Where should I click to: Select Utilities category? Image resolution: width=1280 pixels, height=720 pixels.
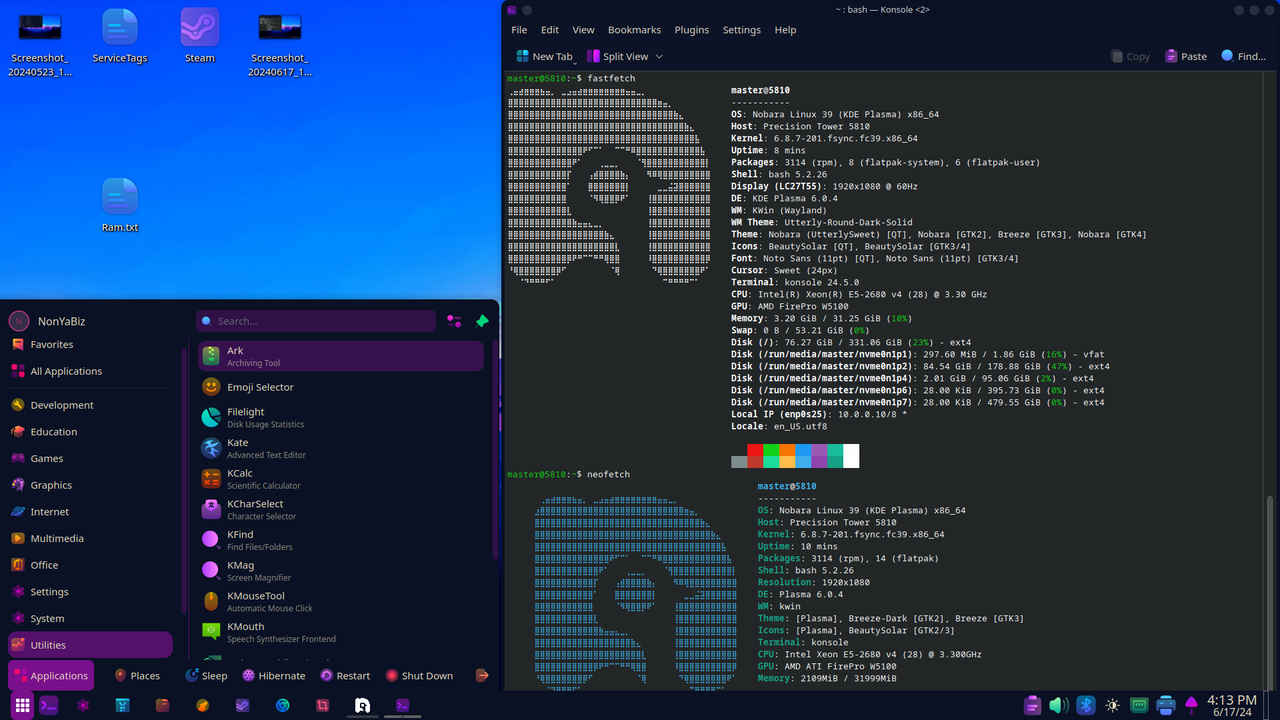point(90,645)
